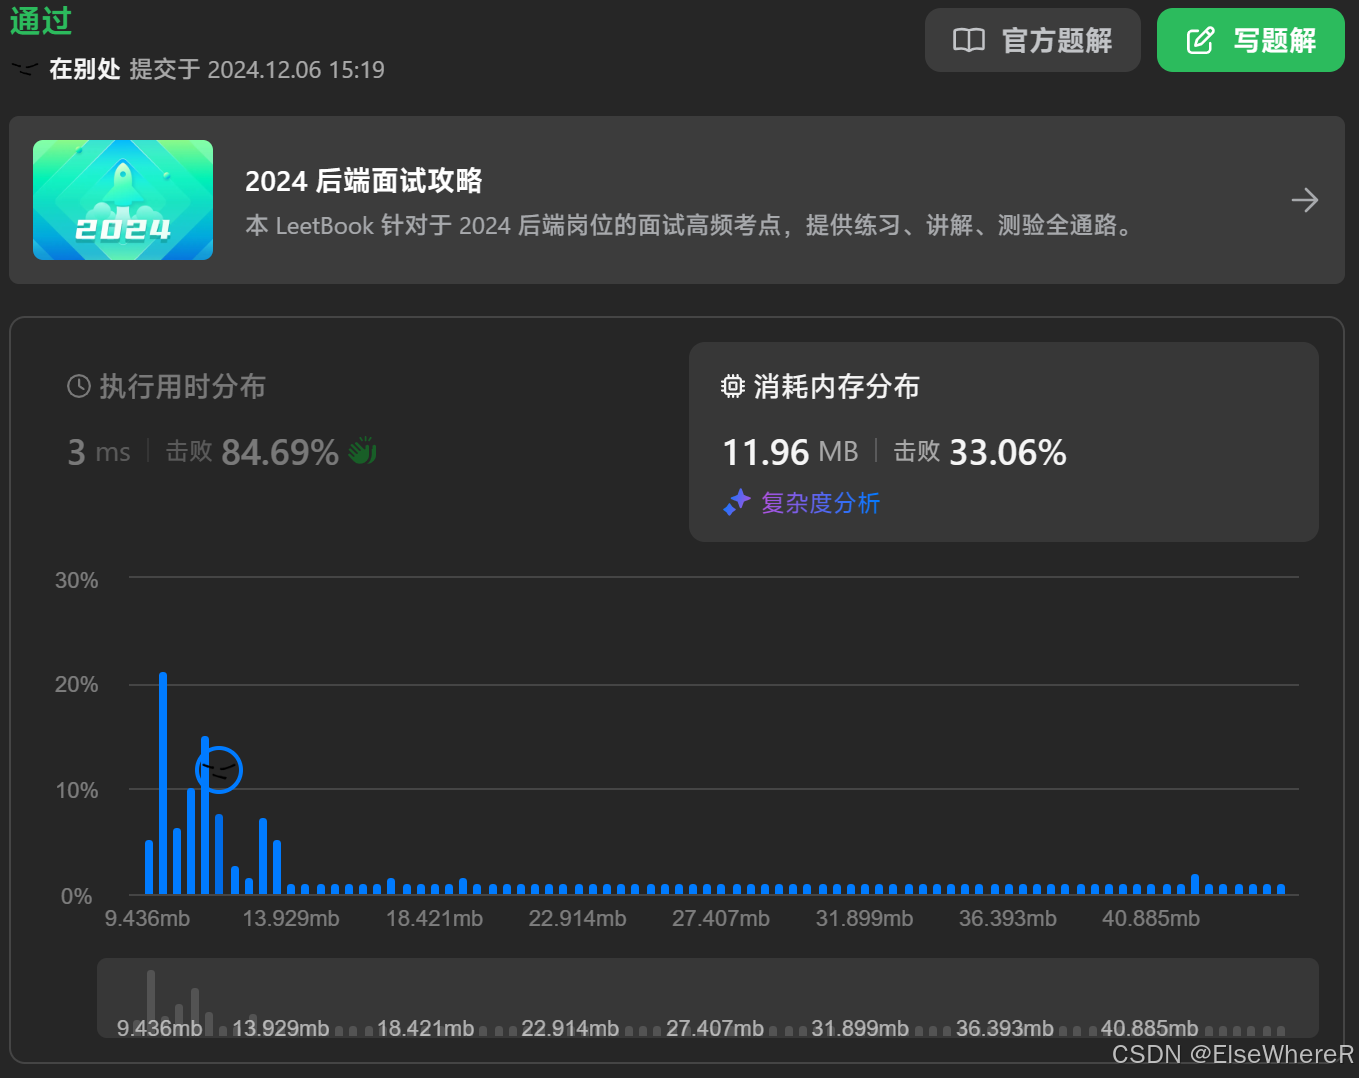Image resolution: width=1359 pixels, height=1078 pixels.
Task: Select the 消耗内存分布 memory panel heading
Action: [836, 386]
